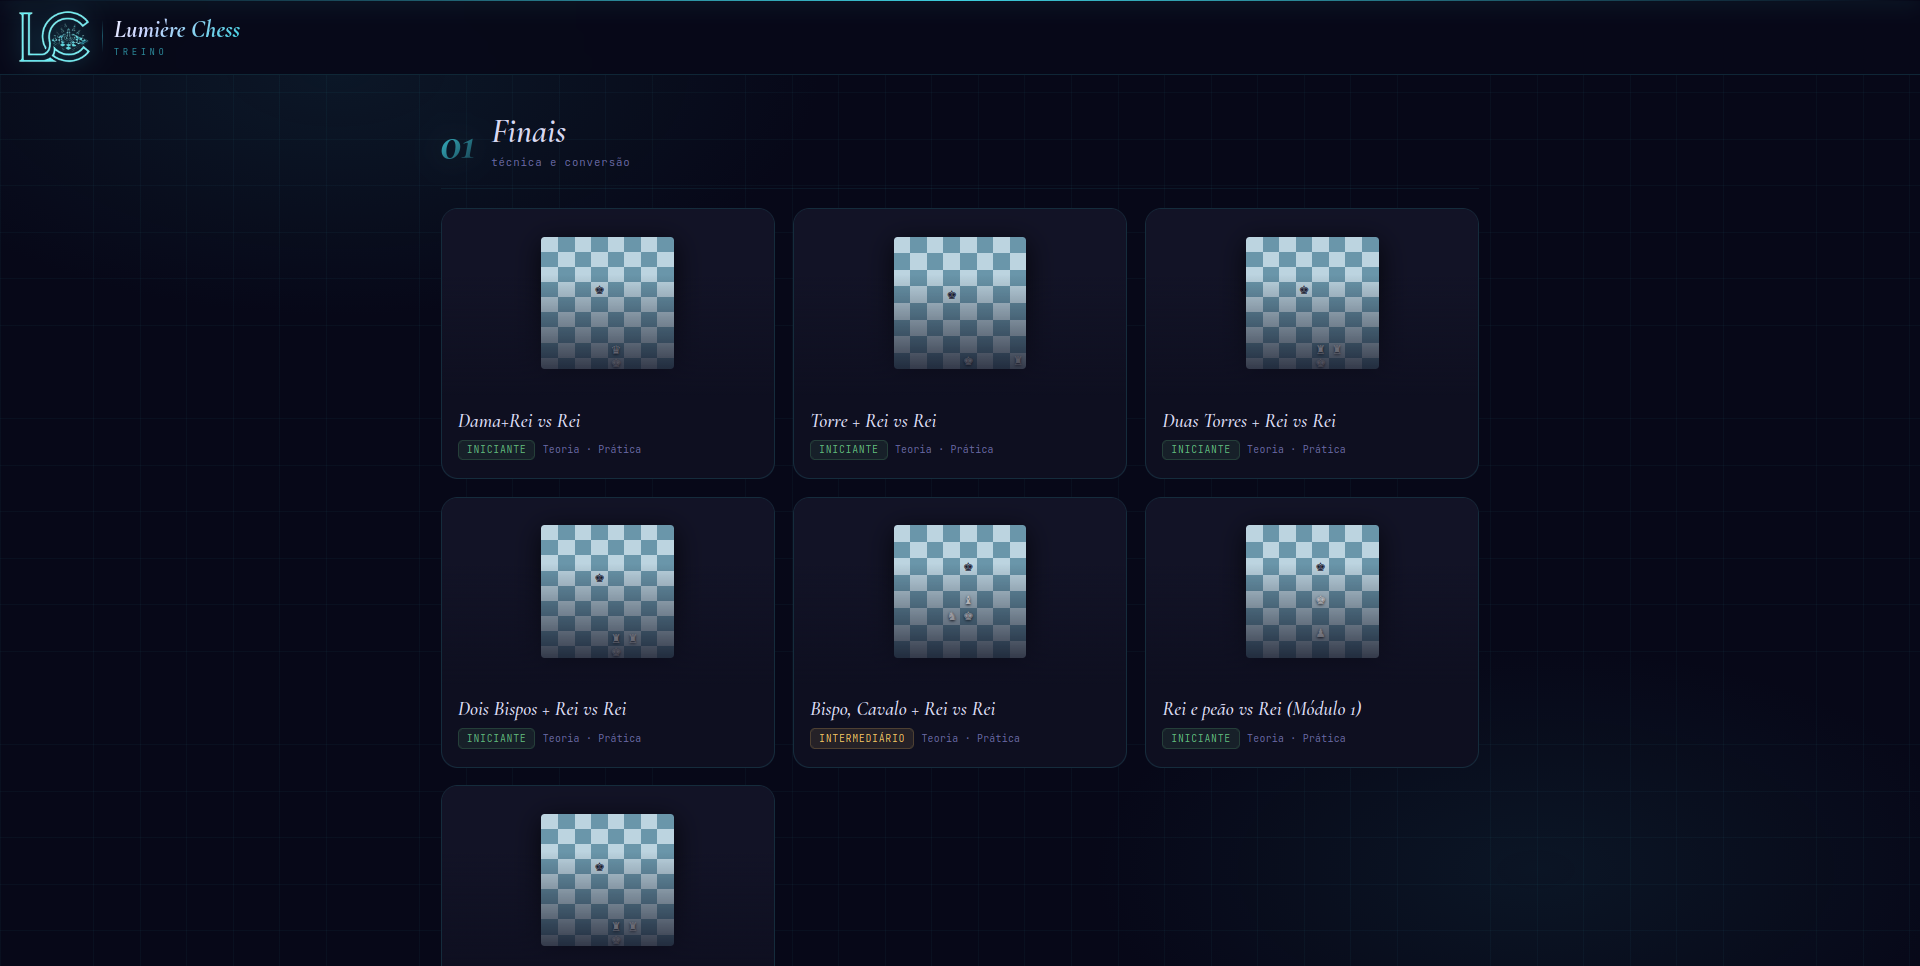Open Dois Bispos + Rei vs Rei lesson
Image resolution: width=1920 pixels, height=966 pixels.
[542, 709]
